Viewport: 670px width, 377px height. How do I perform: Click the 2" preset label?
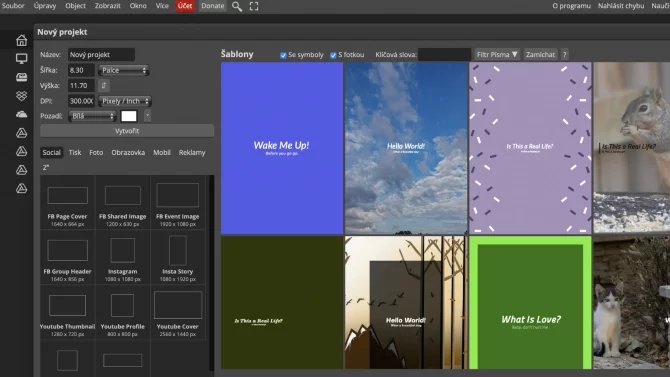[x=46, y=168]
